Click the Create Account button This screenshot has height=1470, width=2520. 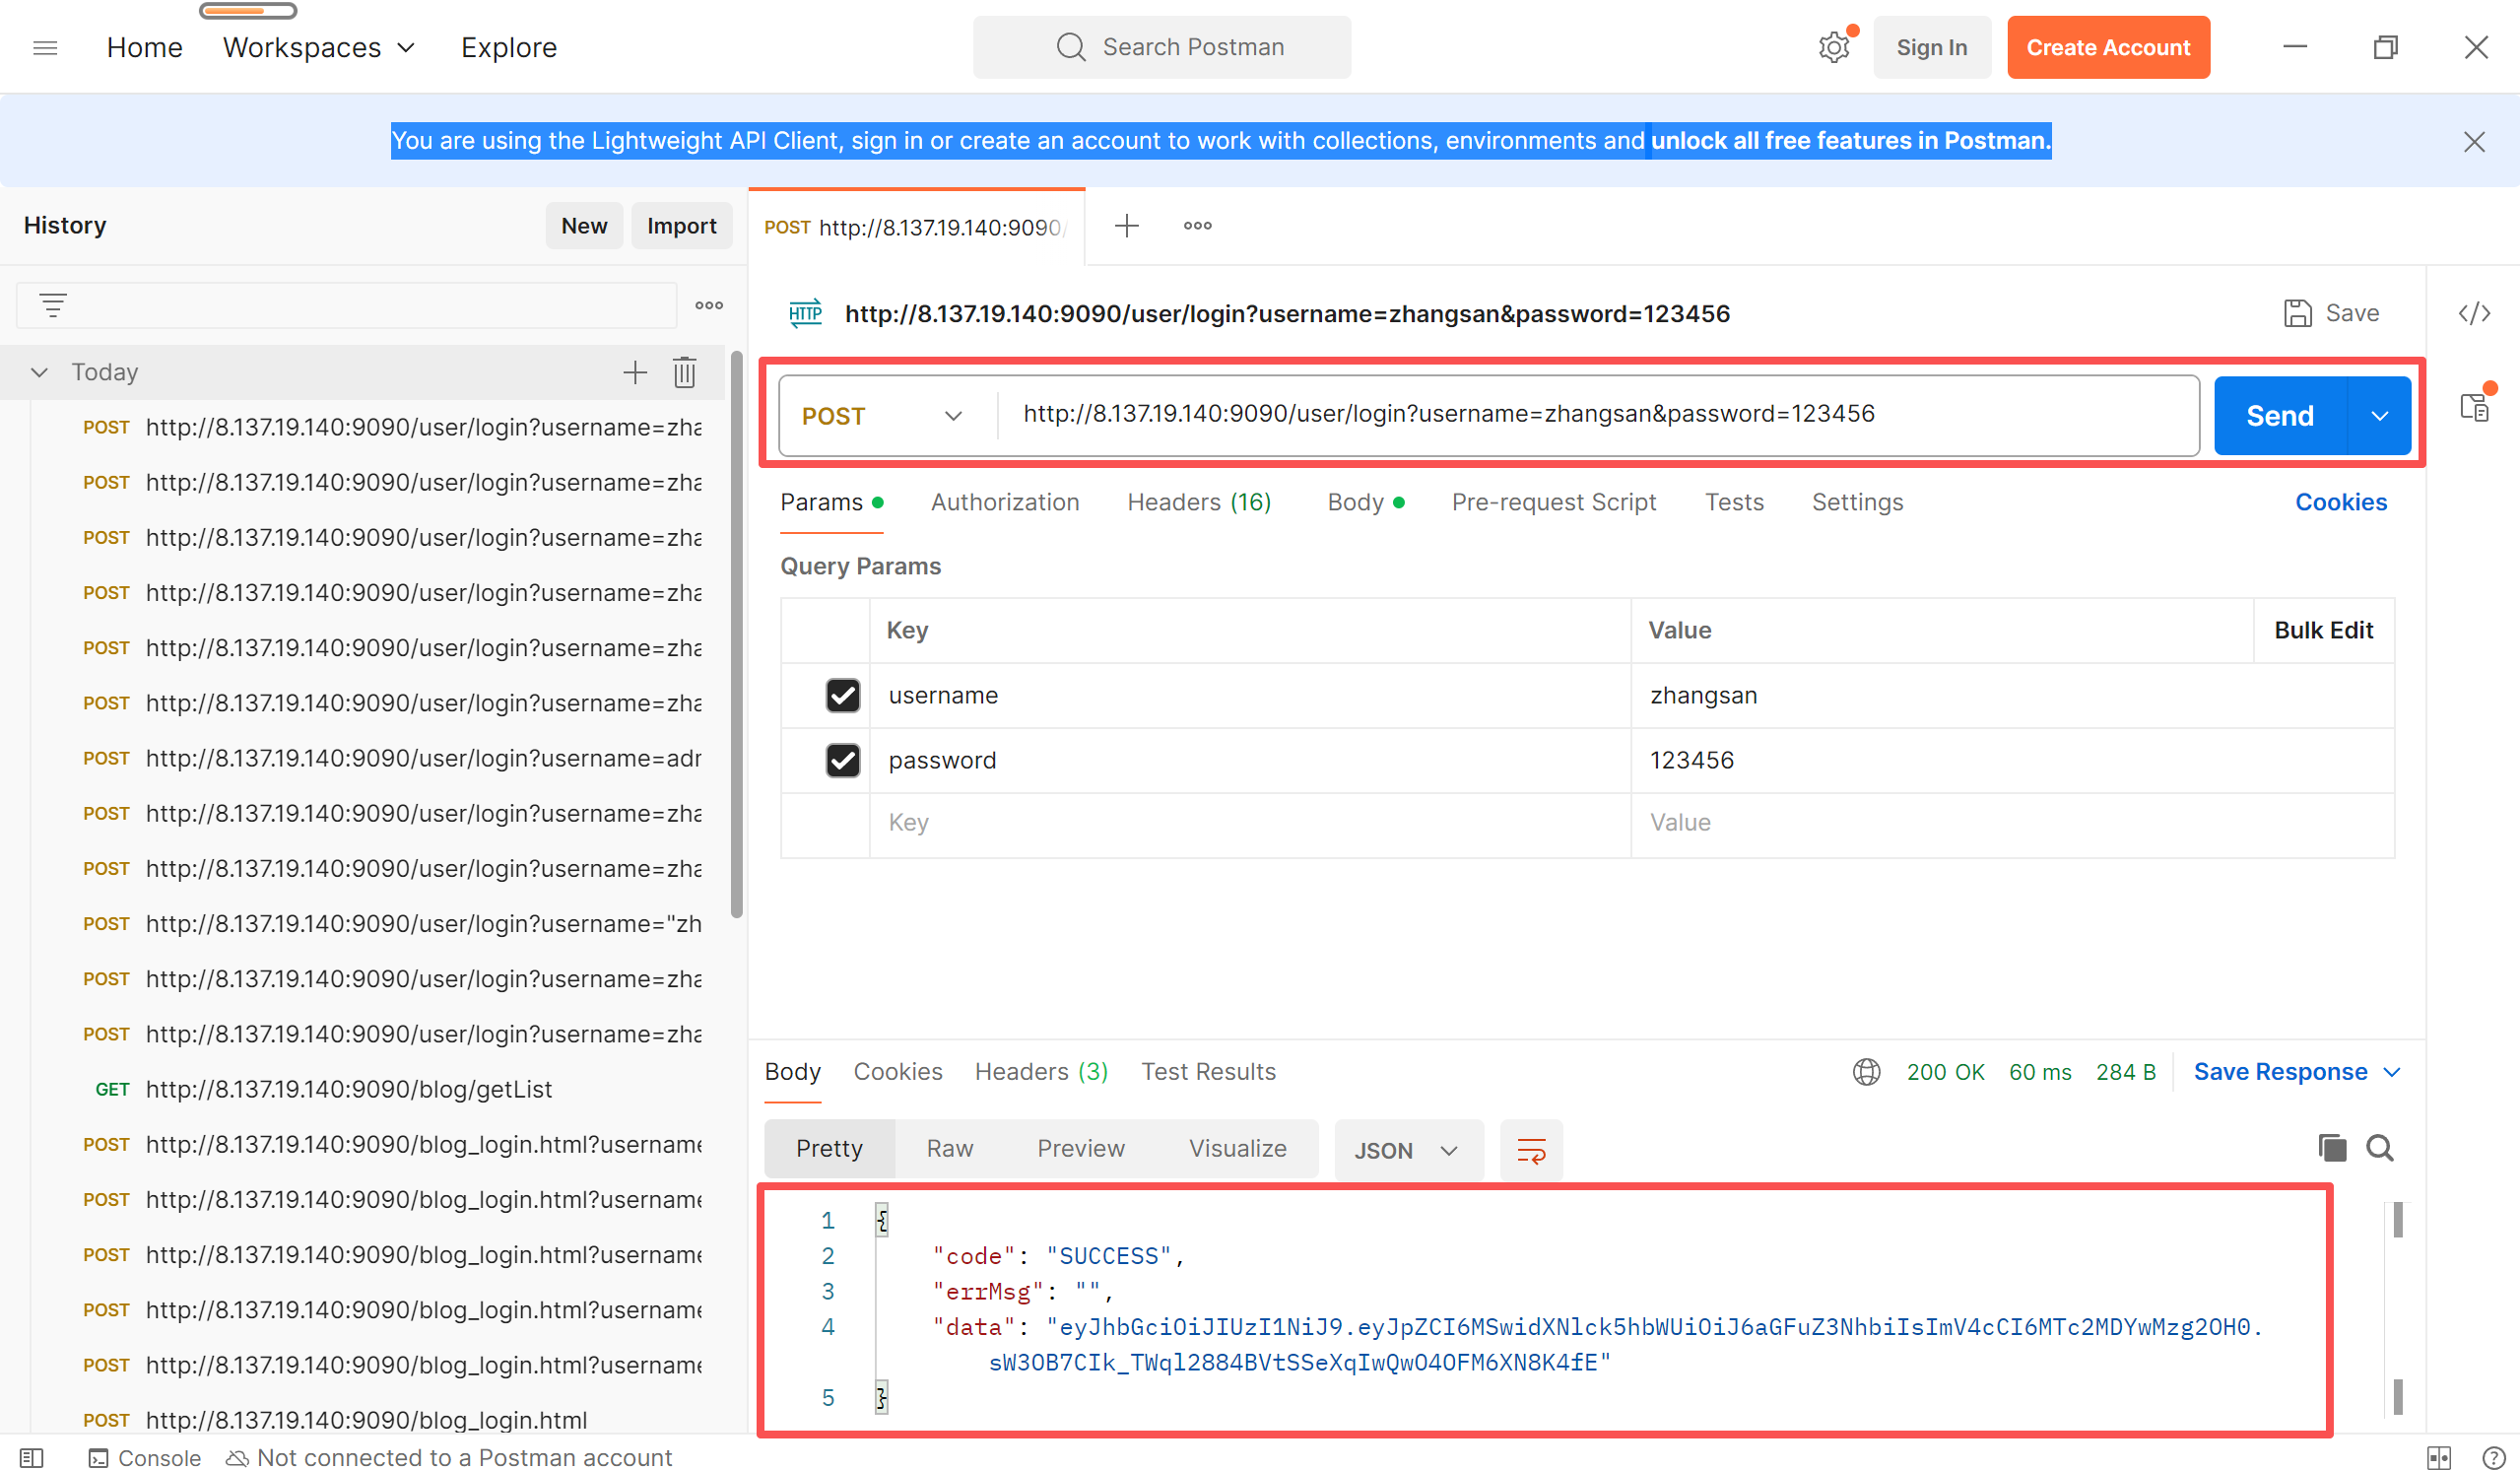coord(2107,47)
